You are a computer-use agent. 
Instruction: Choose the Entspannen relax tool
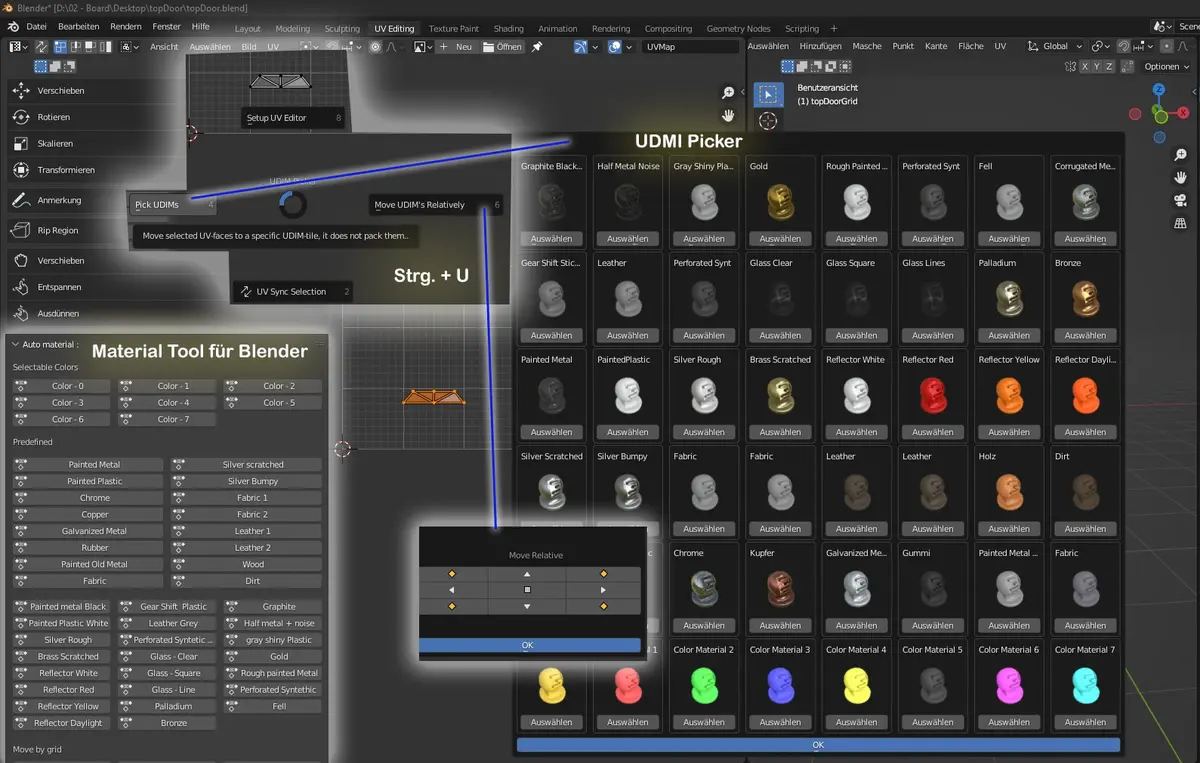pos(59,287)
